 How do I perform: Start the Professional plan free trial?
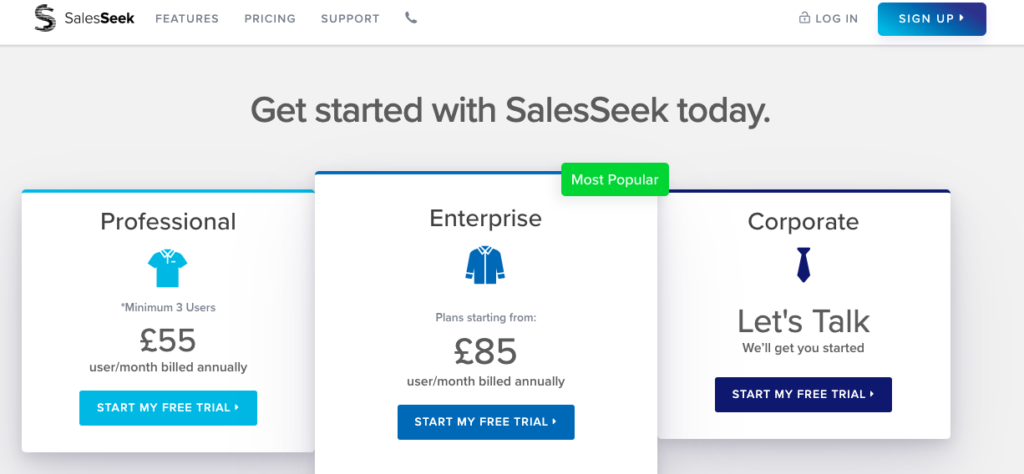(x=168, y=407)
